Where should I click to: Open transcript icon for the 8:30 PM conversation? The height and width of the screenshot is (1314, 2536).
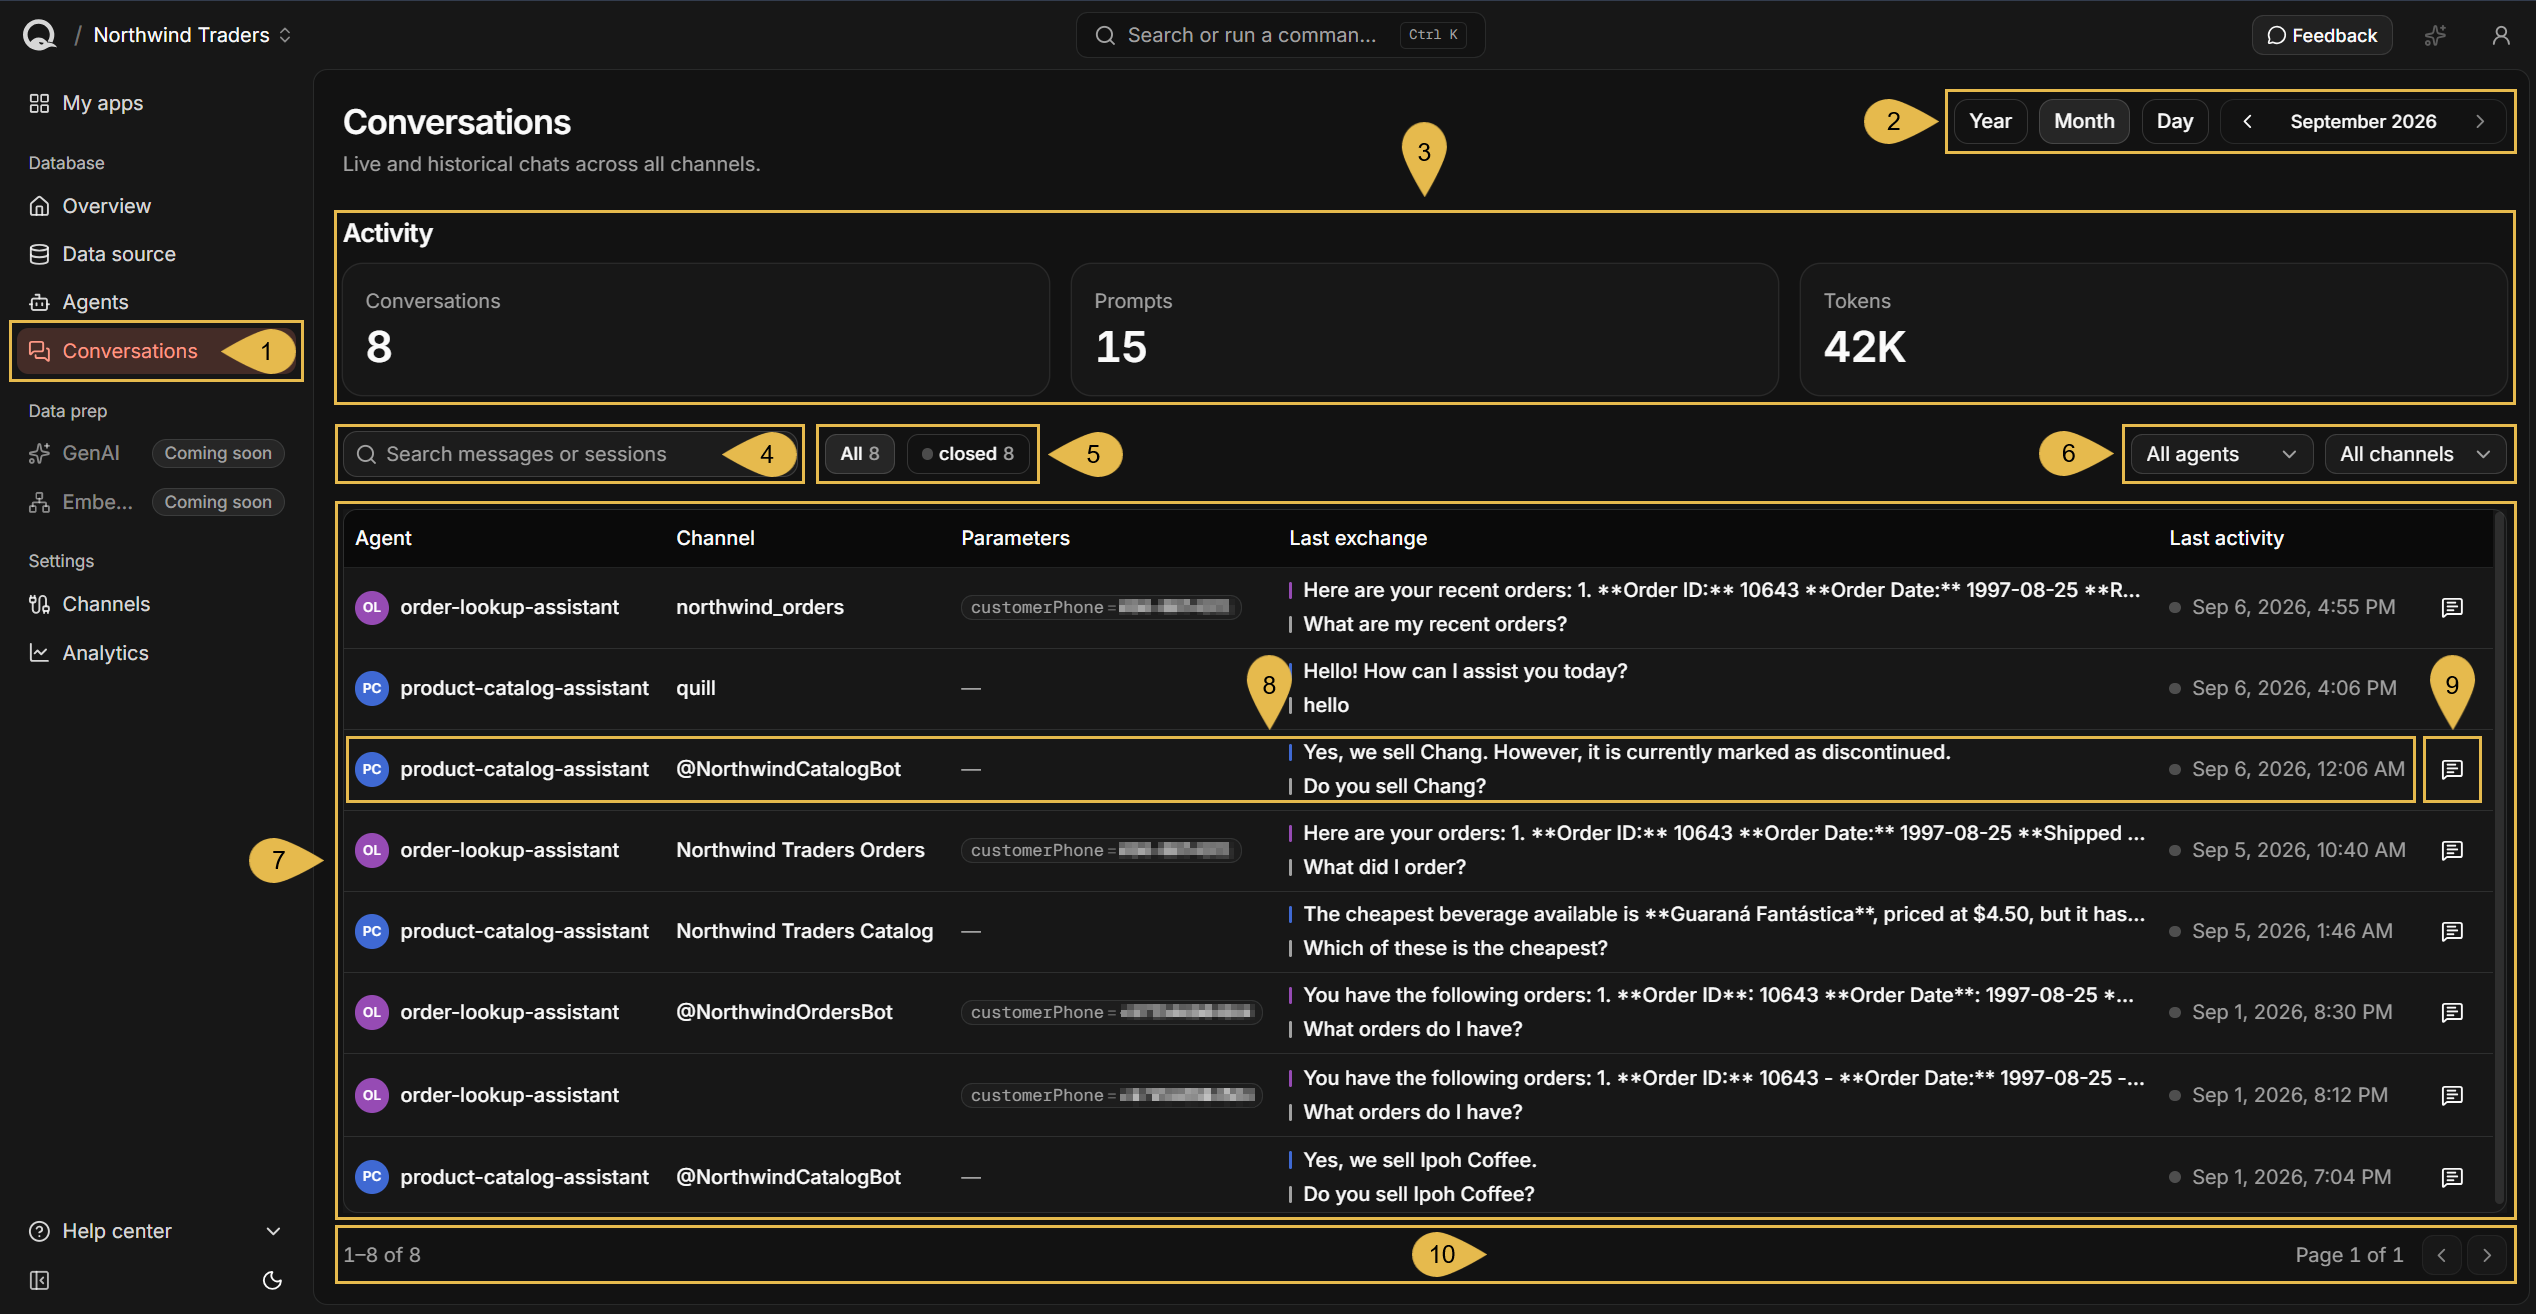pos(2451,1012)
